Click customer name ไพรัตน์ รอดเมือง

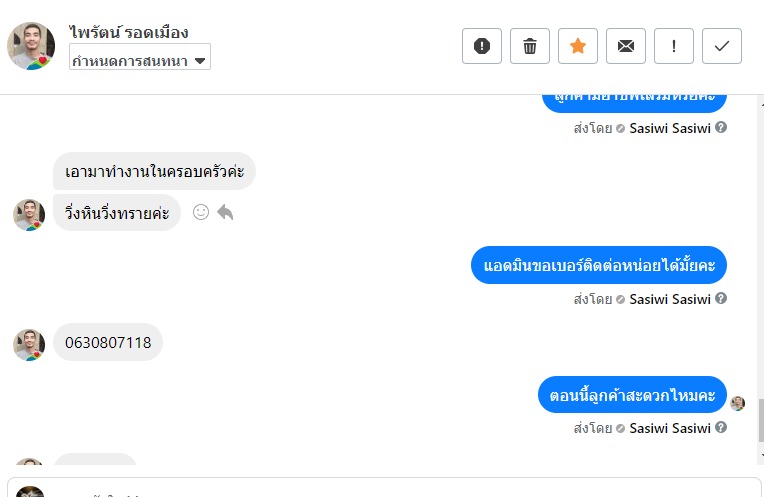point(129,33)
